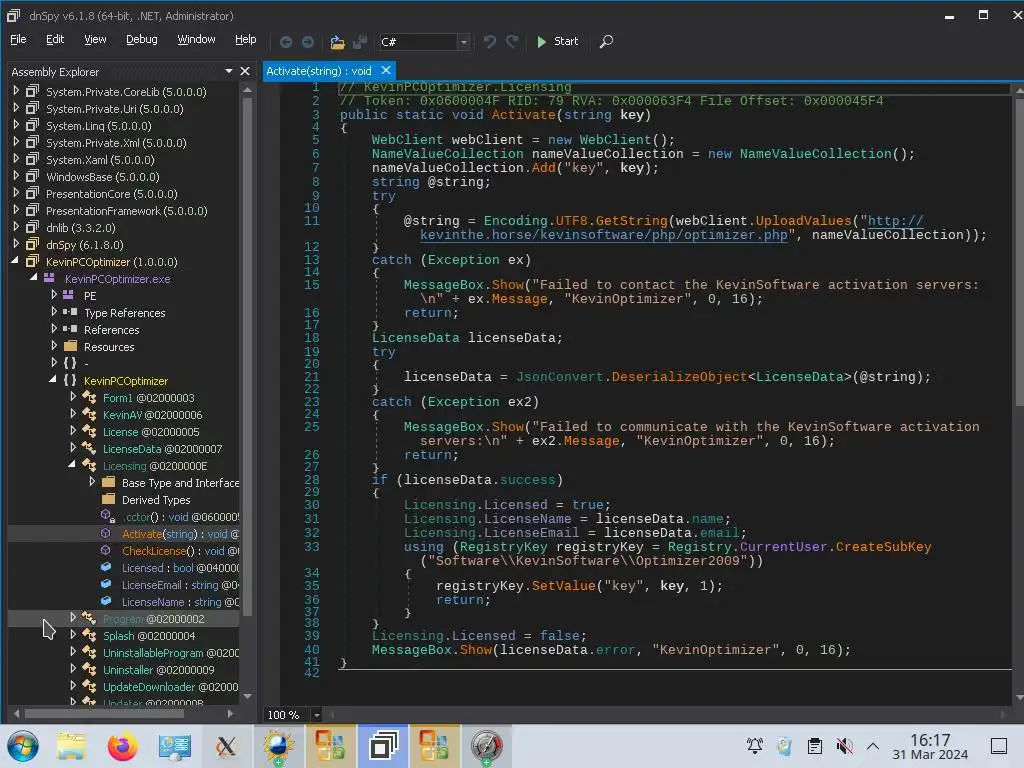
Task: Click the muted volume tray icon
Action: pyautogui.click(x=844, y=746)
